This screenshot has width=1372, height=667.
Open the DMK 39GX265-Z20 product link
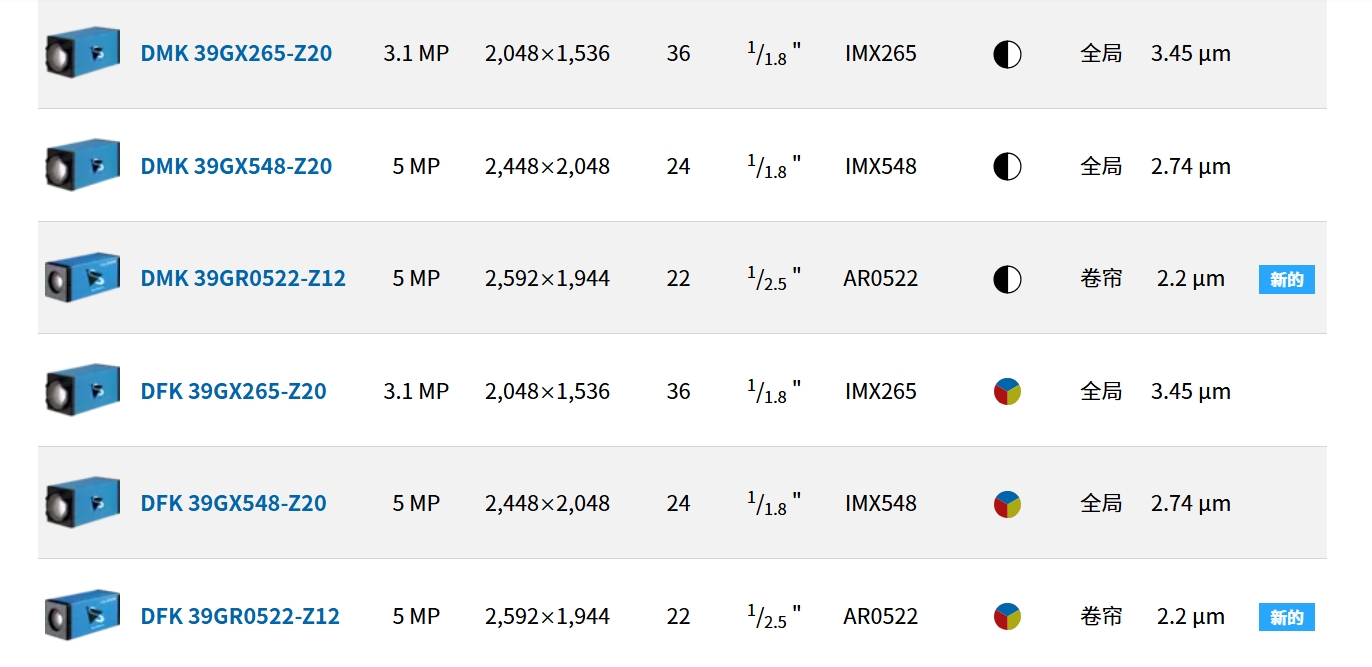[236, 53]
